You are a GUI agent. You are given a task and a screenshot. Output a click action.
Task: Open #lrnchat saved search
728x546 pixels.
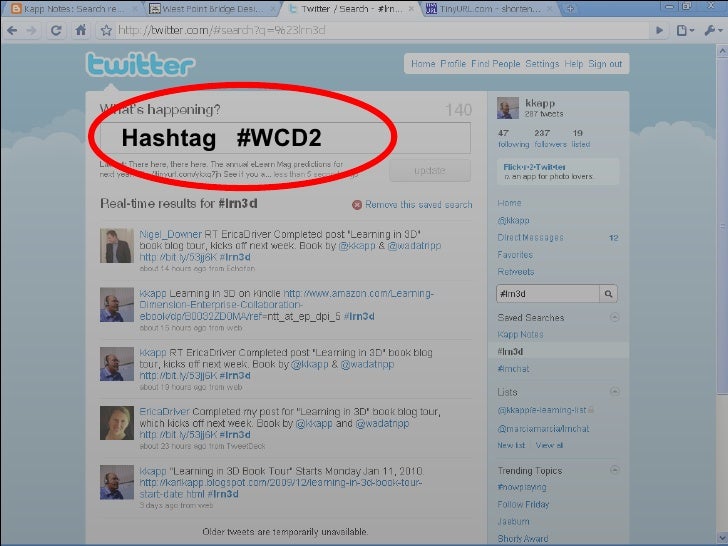tap(513, 369)
